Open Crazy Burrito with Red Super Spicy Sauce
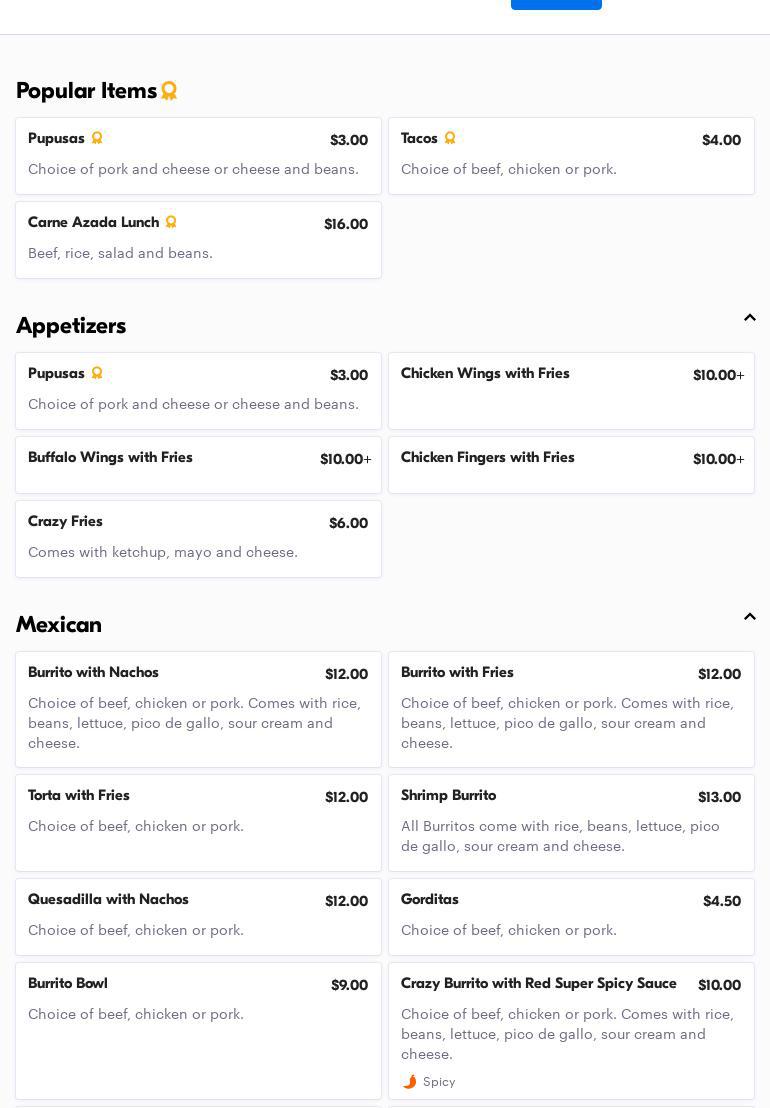770x1108 pixels. tap(571, 1030)
